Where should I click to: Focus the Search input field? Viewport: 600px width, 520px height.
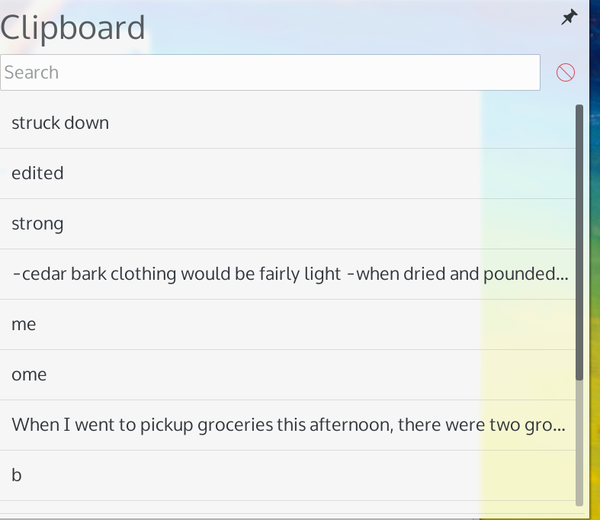(x=270, y=72)
